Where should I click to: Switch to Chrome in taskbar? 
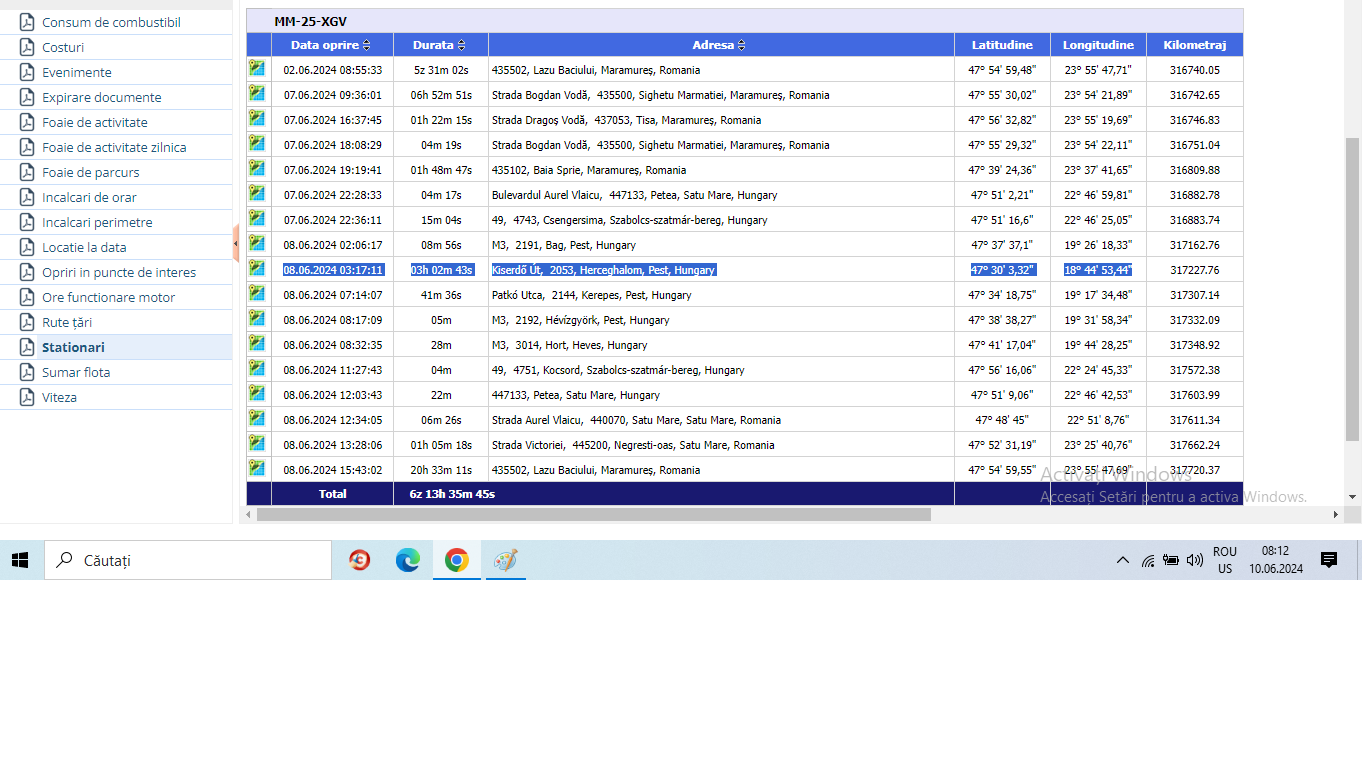tap(456, 560)
